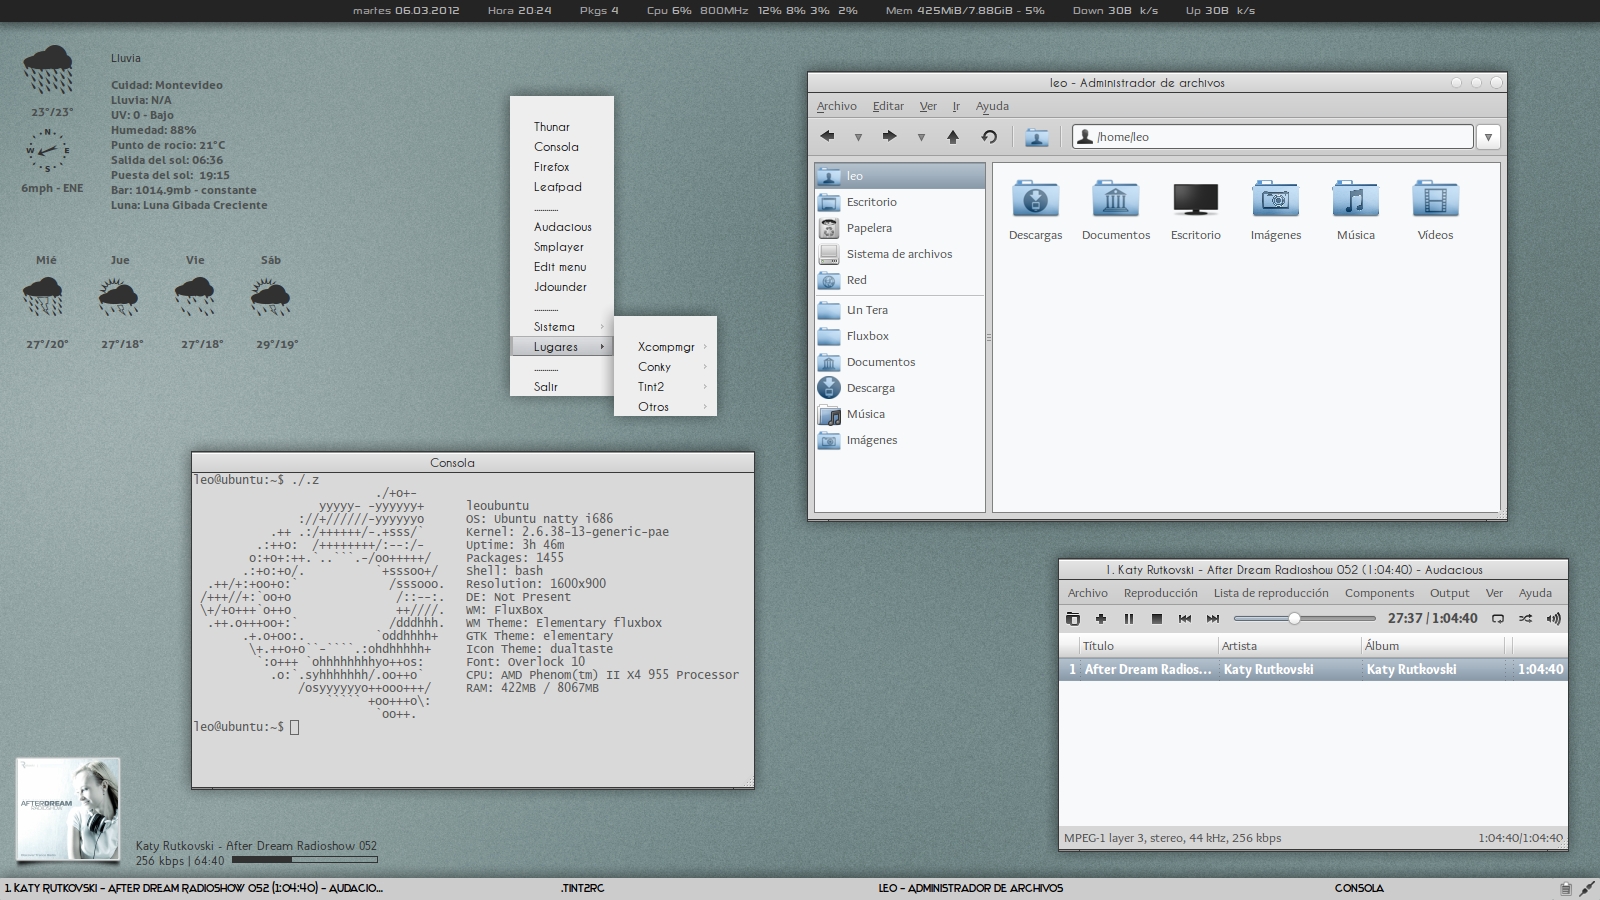Go up to the parent folder
The image size is (1600, 900).
tap(953, 137)
